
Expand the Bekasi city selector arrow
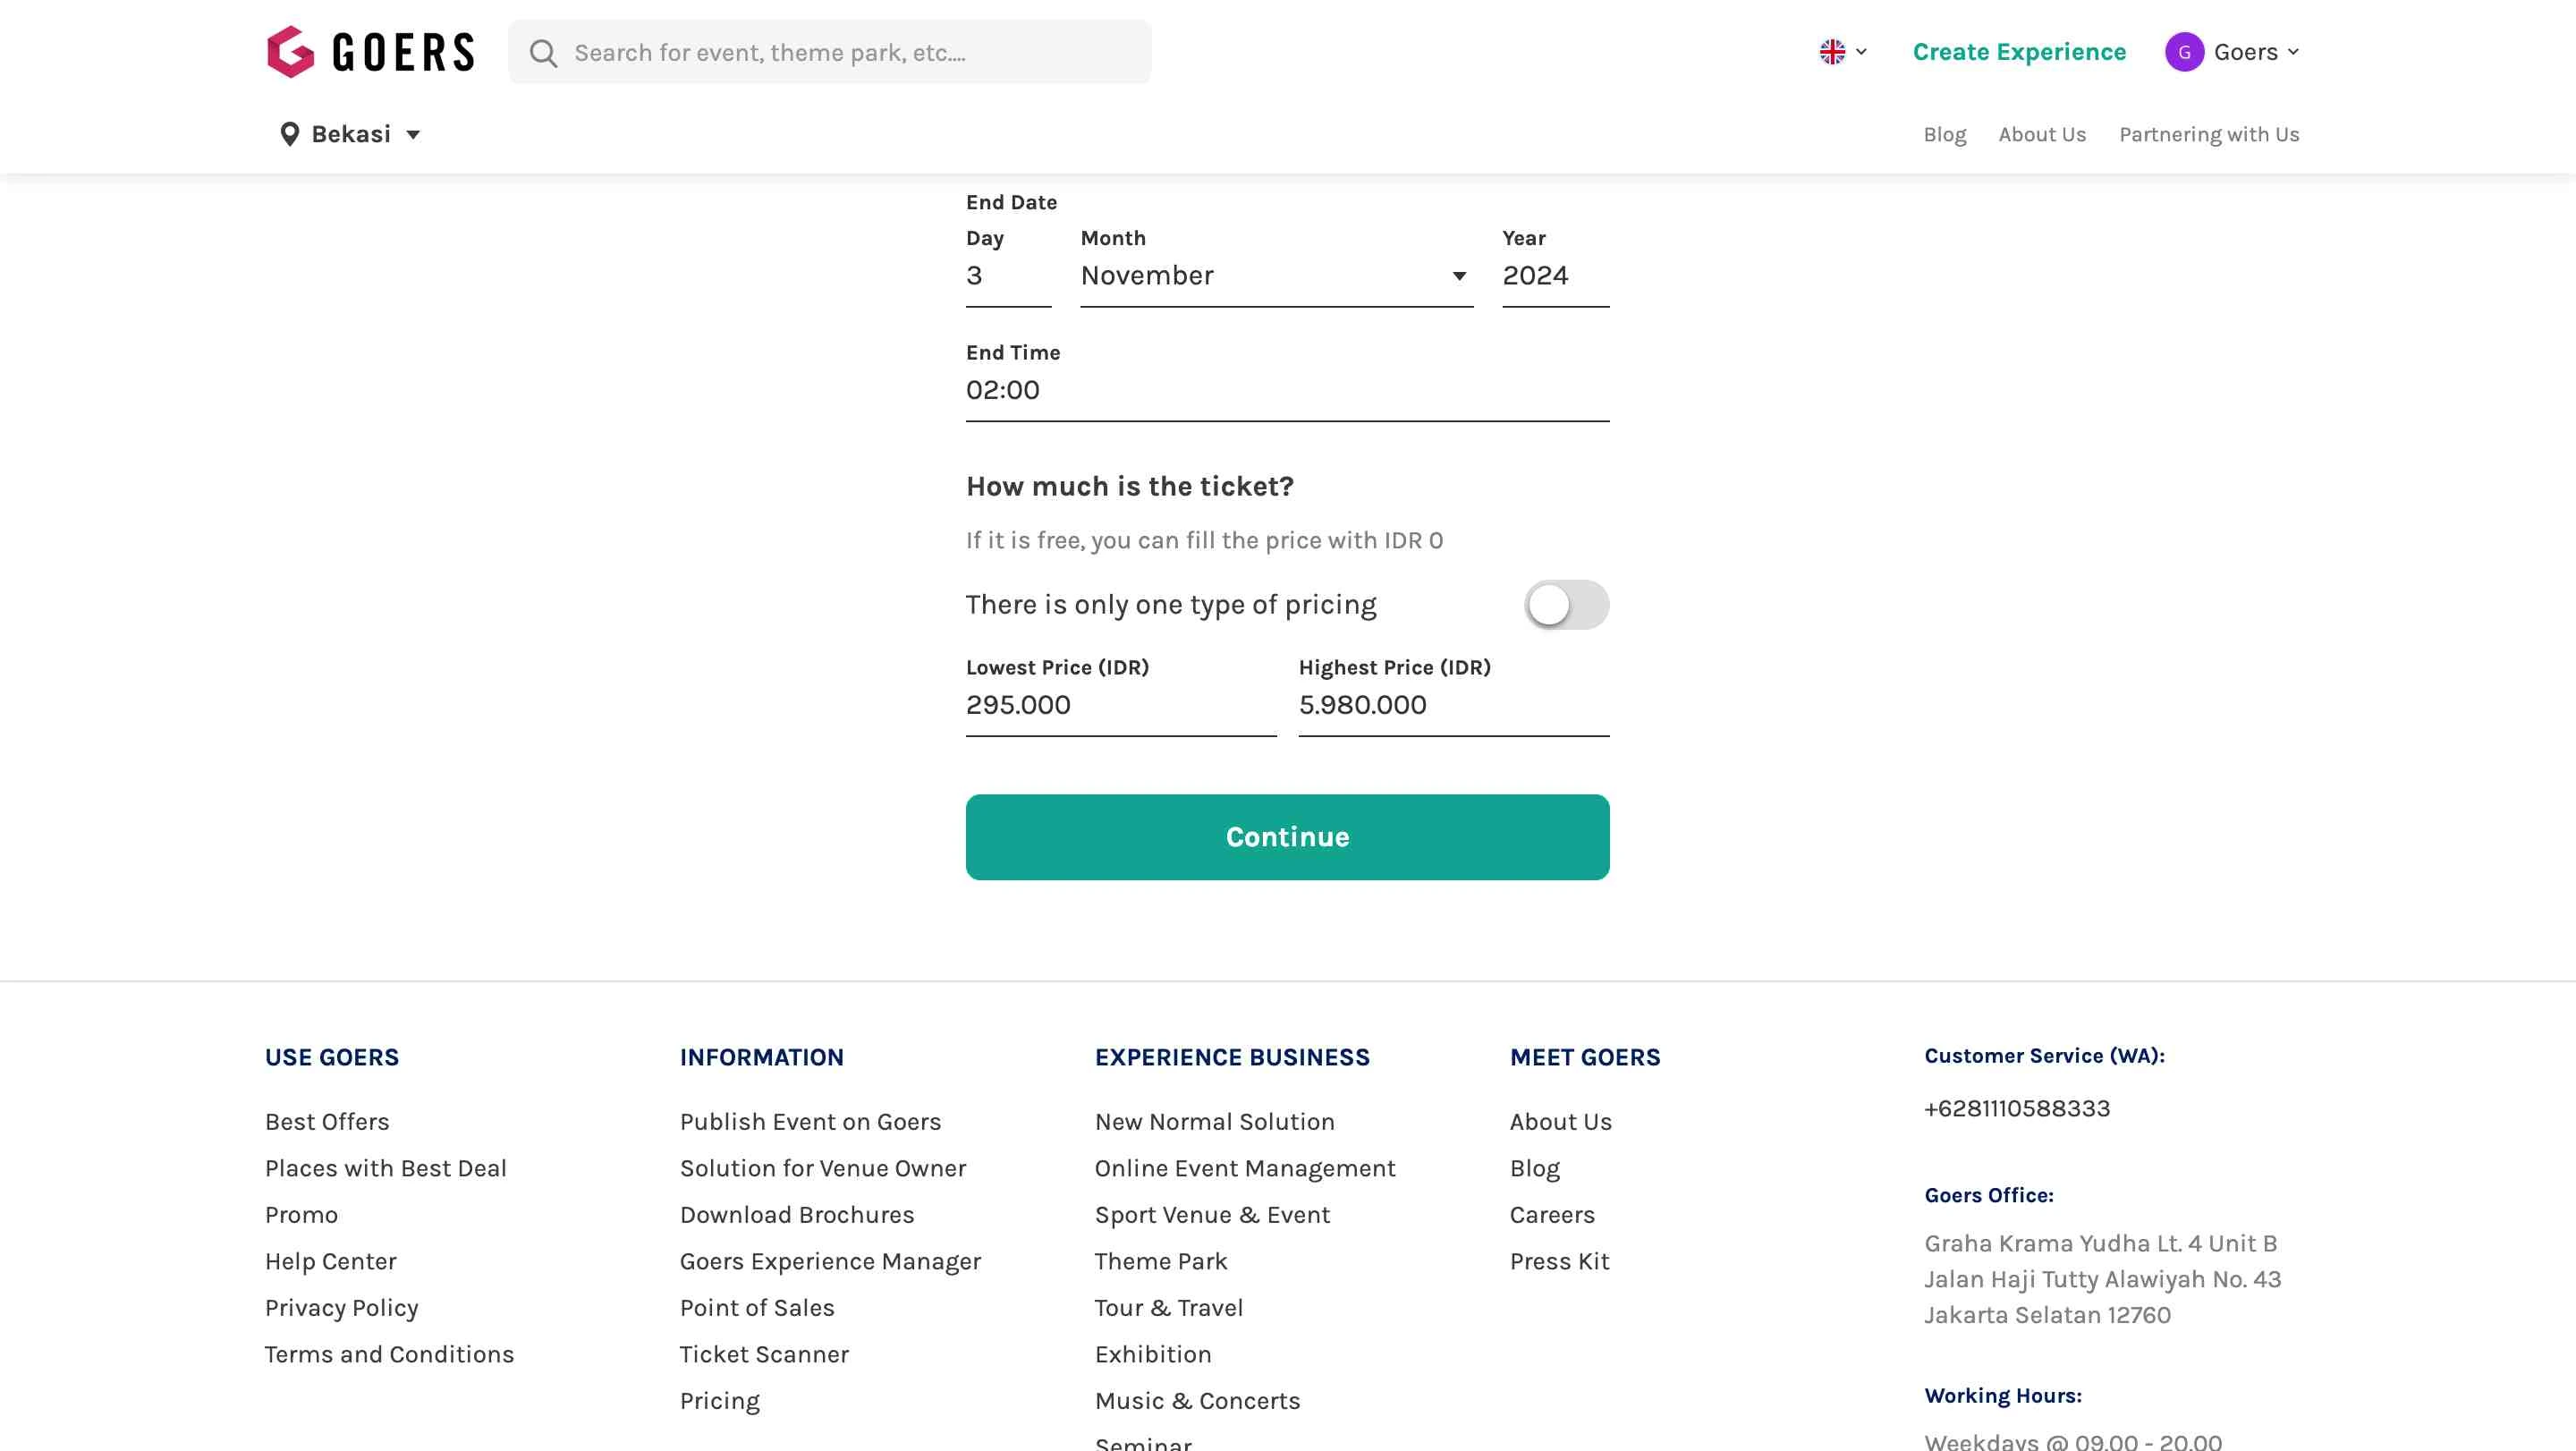[413, 134]
